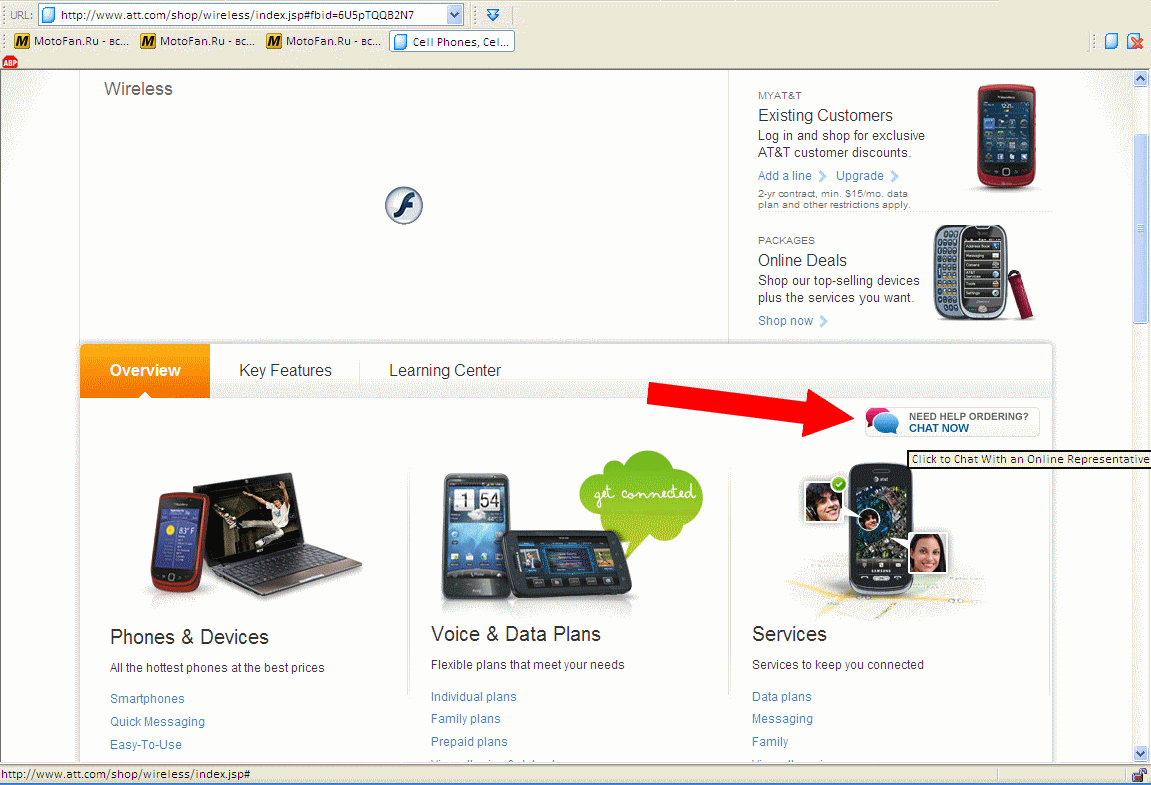Screen dimensions: 1151x785
Task: Click the Chat Now help button
Action: [952, 422]
